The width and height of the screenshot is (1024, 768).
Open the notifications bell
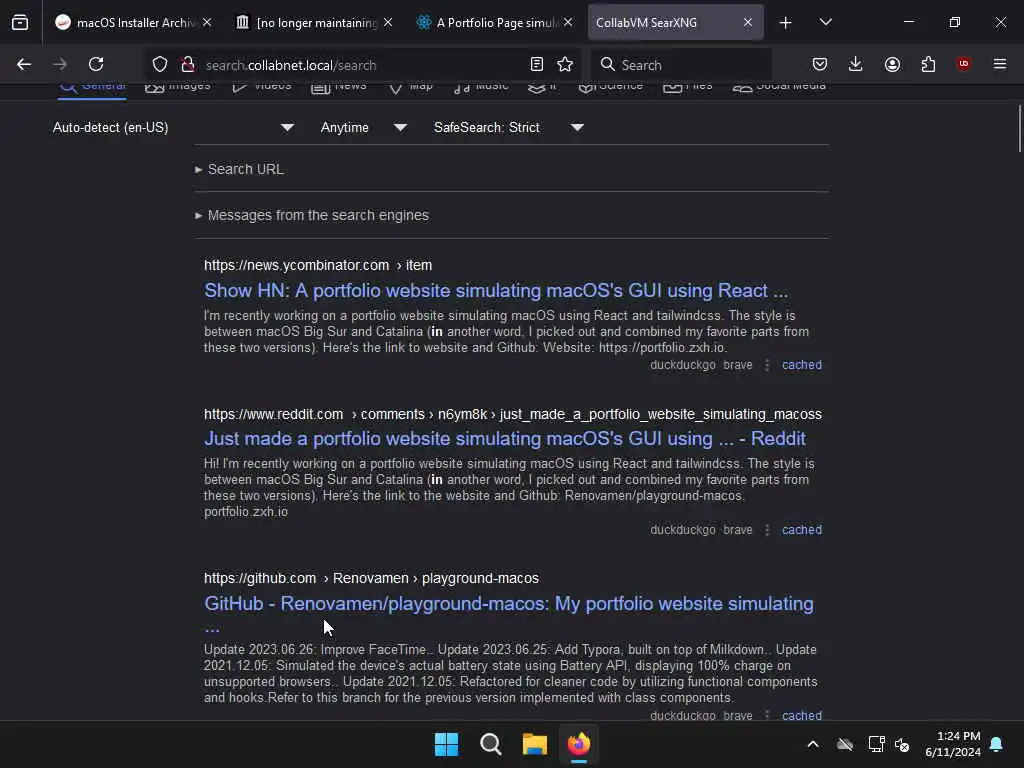coord(997,744)
